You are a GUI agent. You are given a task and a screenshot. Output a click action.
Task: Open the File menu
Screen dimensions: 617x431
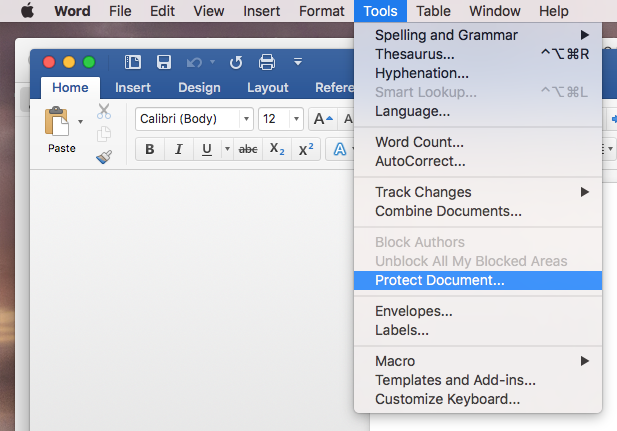pyautogui.click(x=120, y=11)
